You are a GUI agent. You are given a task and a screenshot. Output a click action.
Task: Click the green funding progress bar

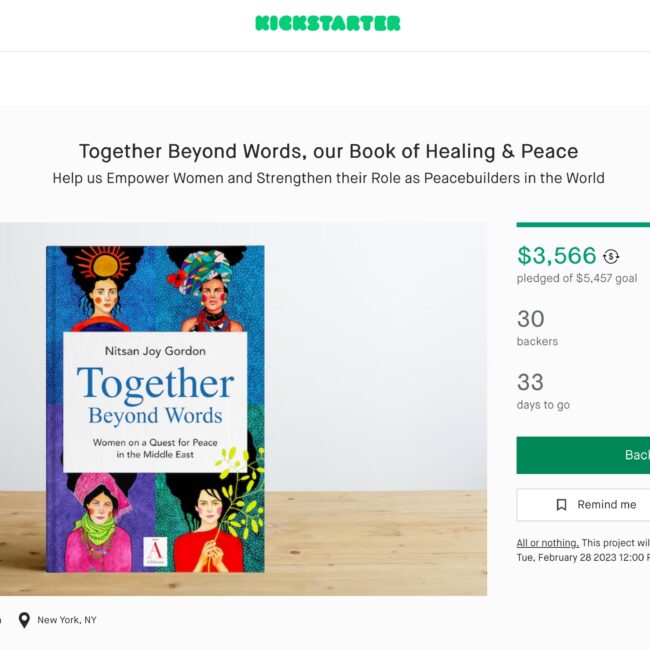point(583,225)
